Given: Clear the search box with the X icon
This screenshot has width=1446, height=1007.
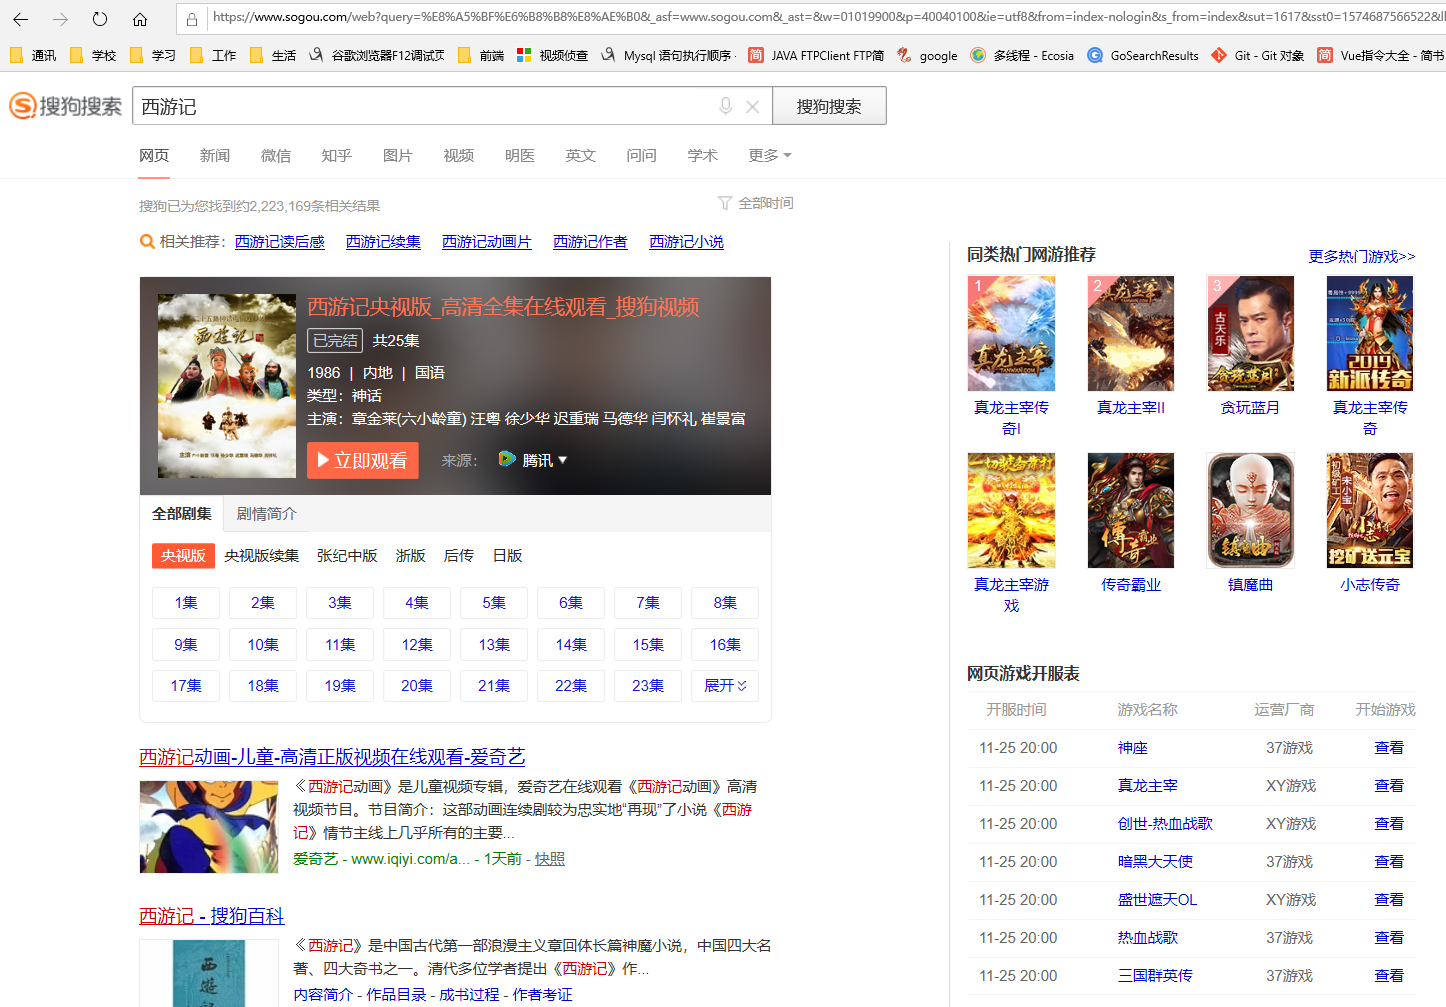Looking at the screenshot, I should coord(753,106).
